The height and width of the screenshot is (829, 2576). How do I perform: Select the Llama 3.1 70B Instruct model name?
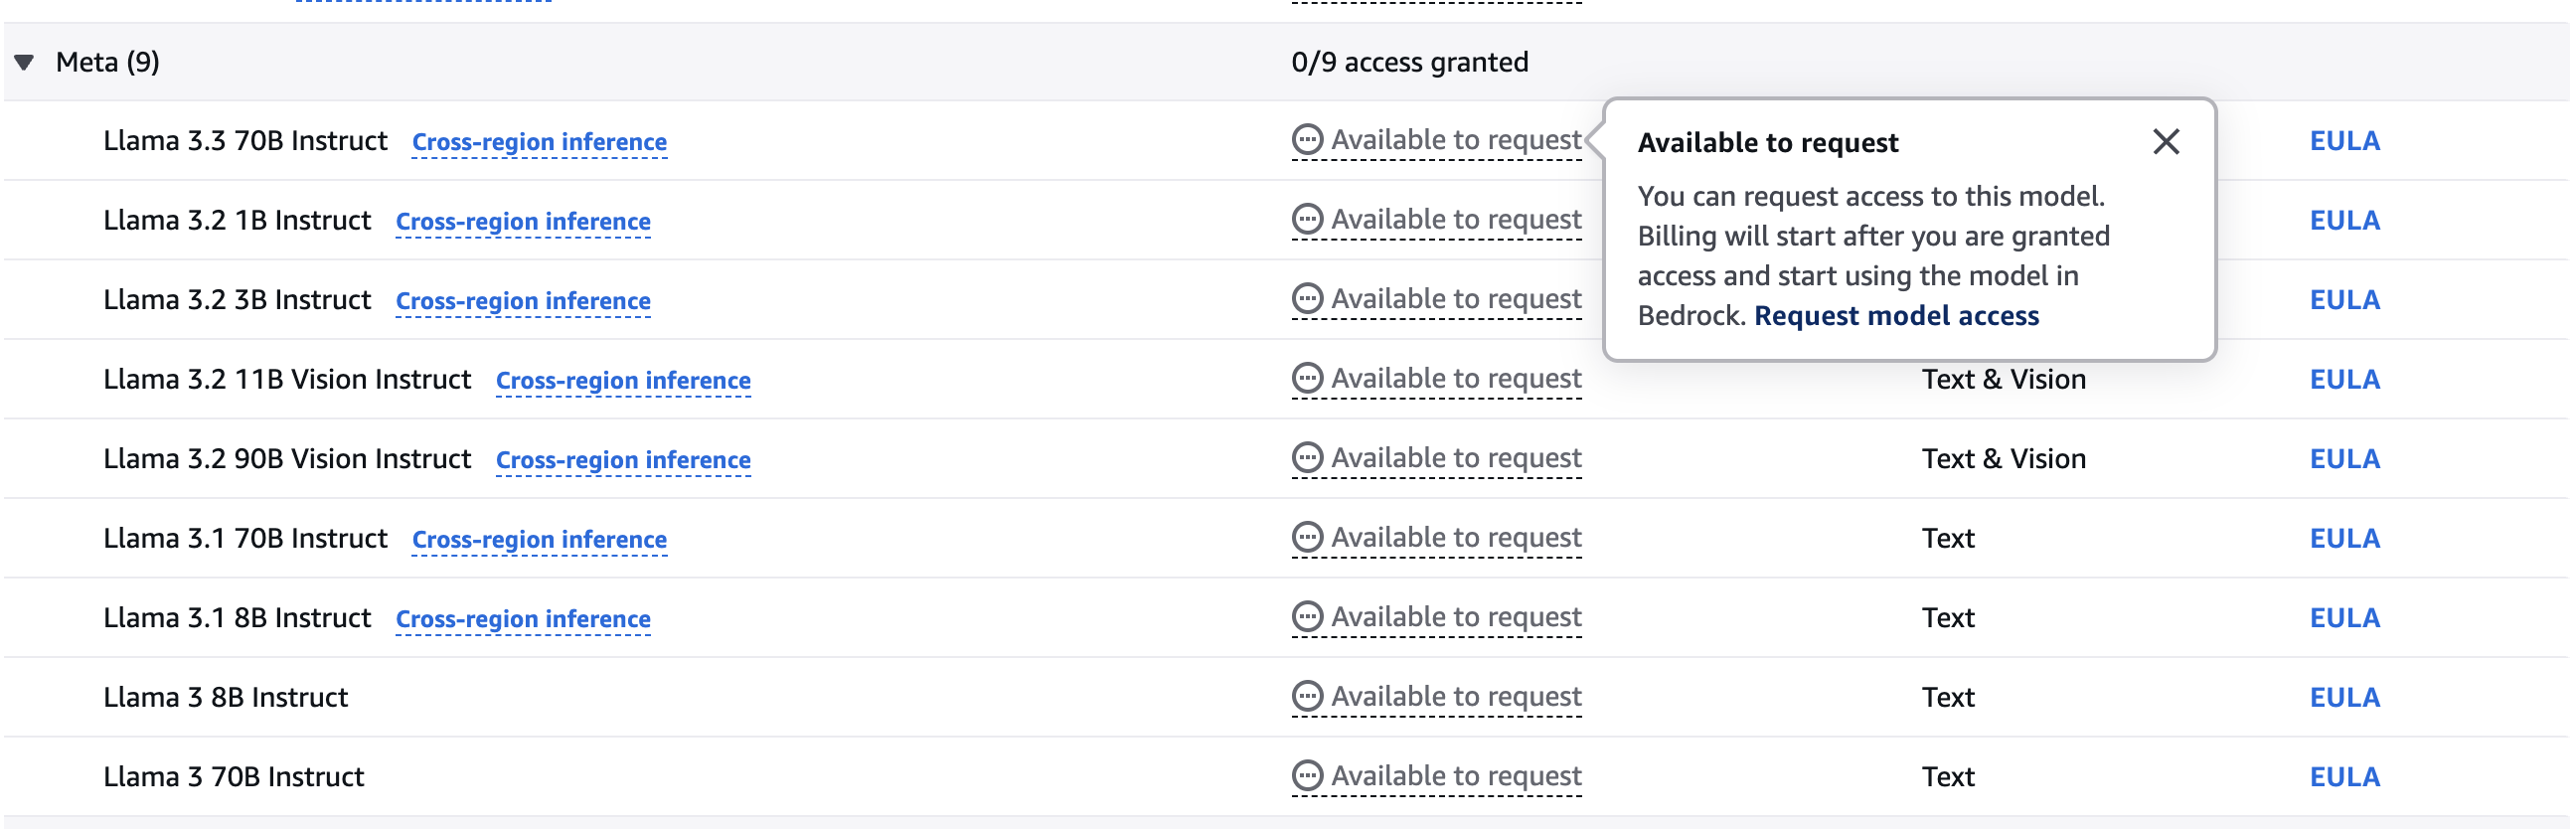pos(245,539)
